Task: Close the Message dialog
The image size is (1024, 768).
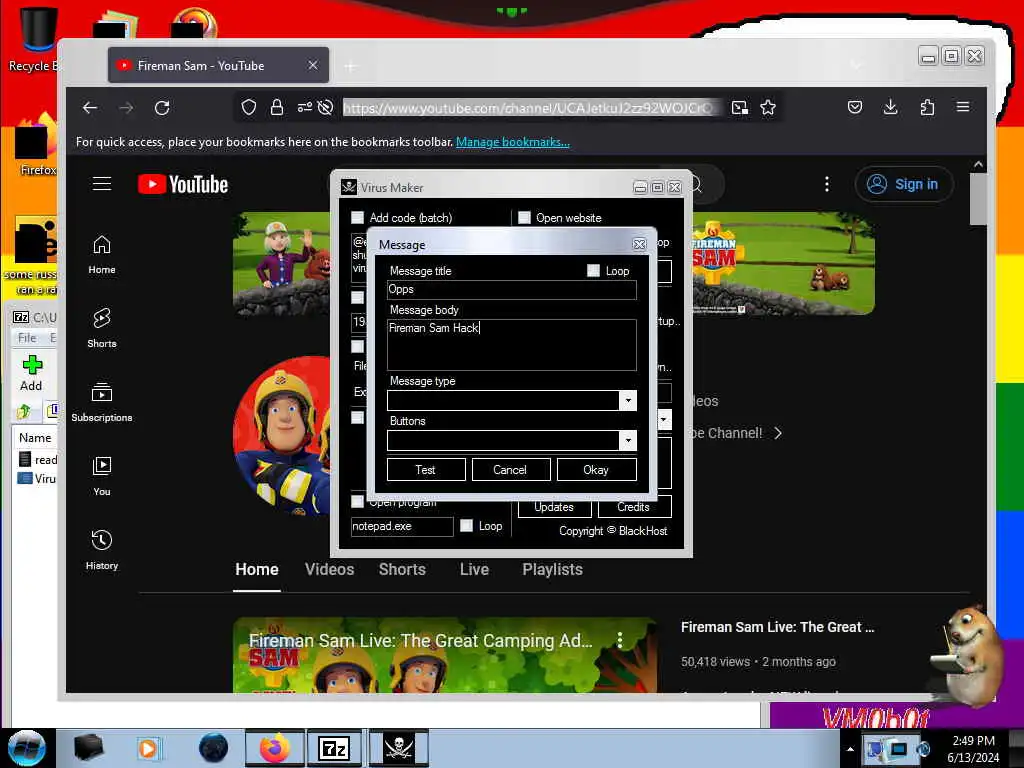Action: [x=639, y=244]
